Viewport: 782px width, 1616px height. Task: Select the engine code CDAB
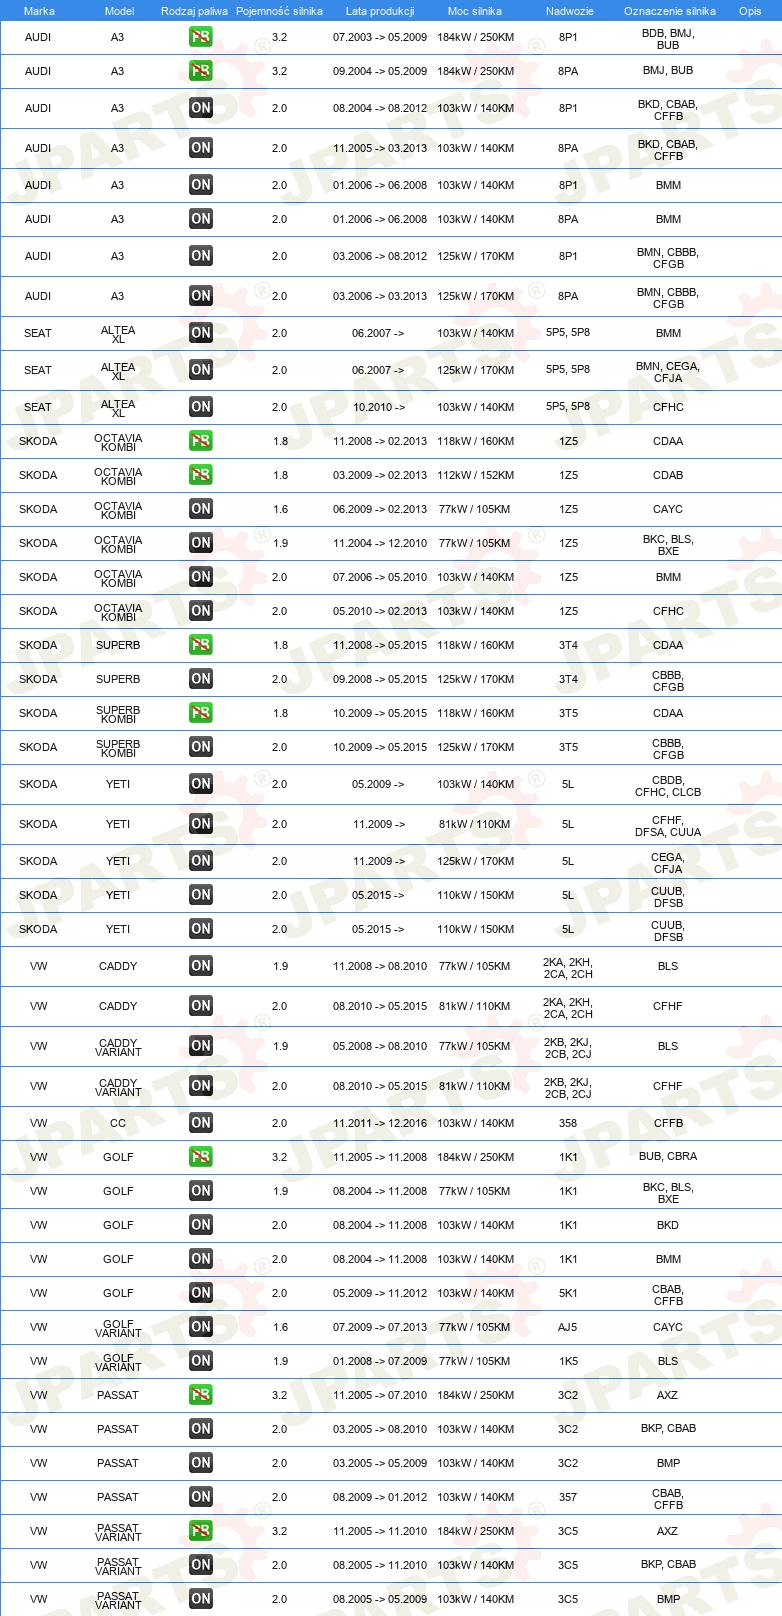[x=668, y=475]
